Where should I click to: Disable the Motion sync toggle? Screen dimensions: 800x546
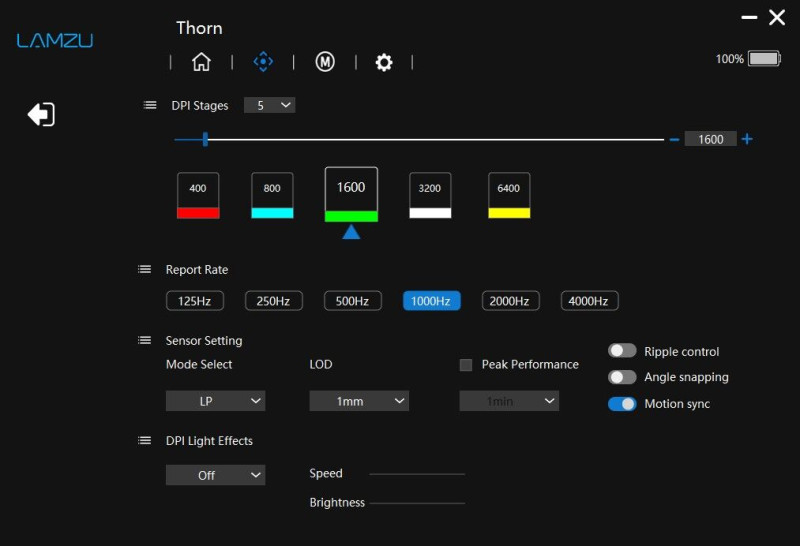click(622, 404)
